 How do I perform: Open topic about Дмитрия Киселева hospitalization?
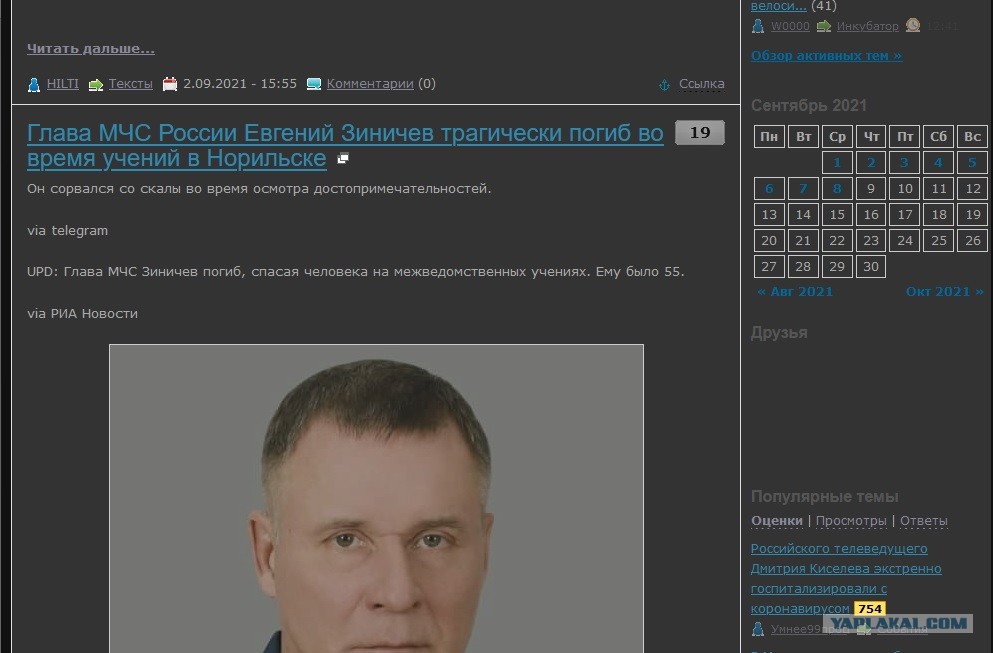(846, 578)
